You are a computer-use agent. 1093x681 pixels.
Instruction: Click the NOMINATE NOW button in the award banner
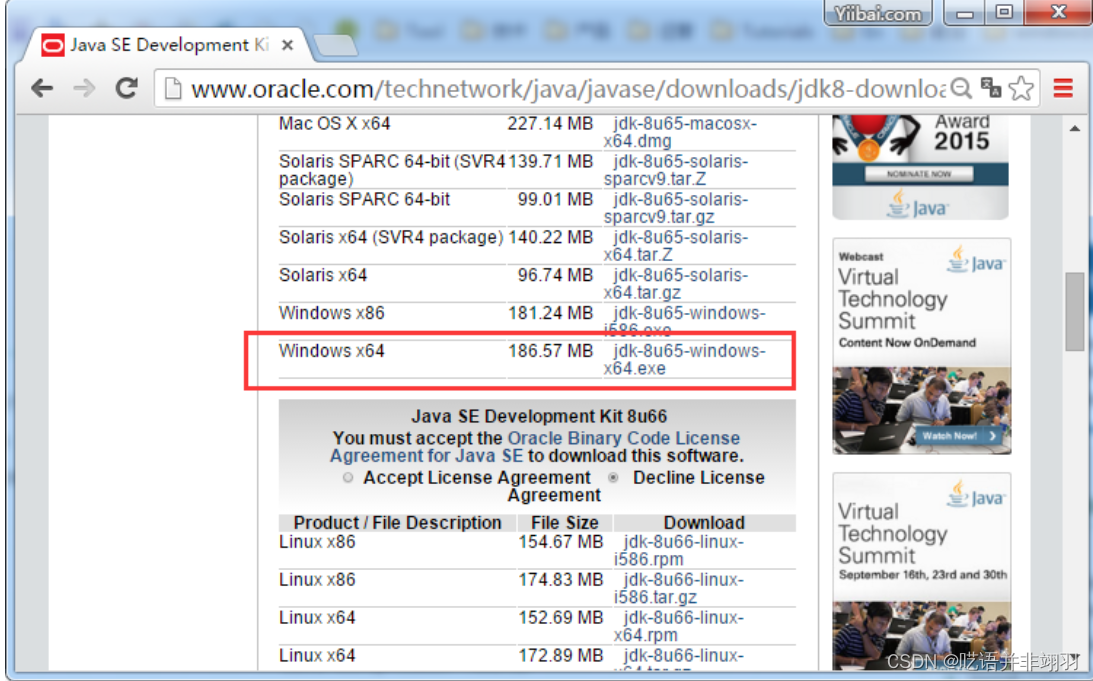[x=919, y=174]
